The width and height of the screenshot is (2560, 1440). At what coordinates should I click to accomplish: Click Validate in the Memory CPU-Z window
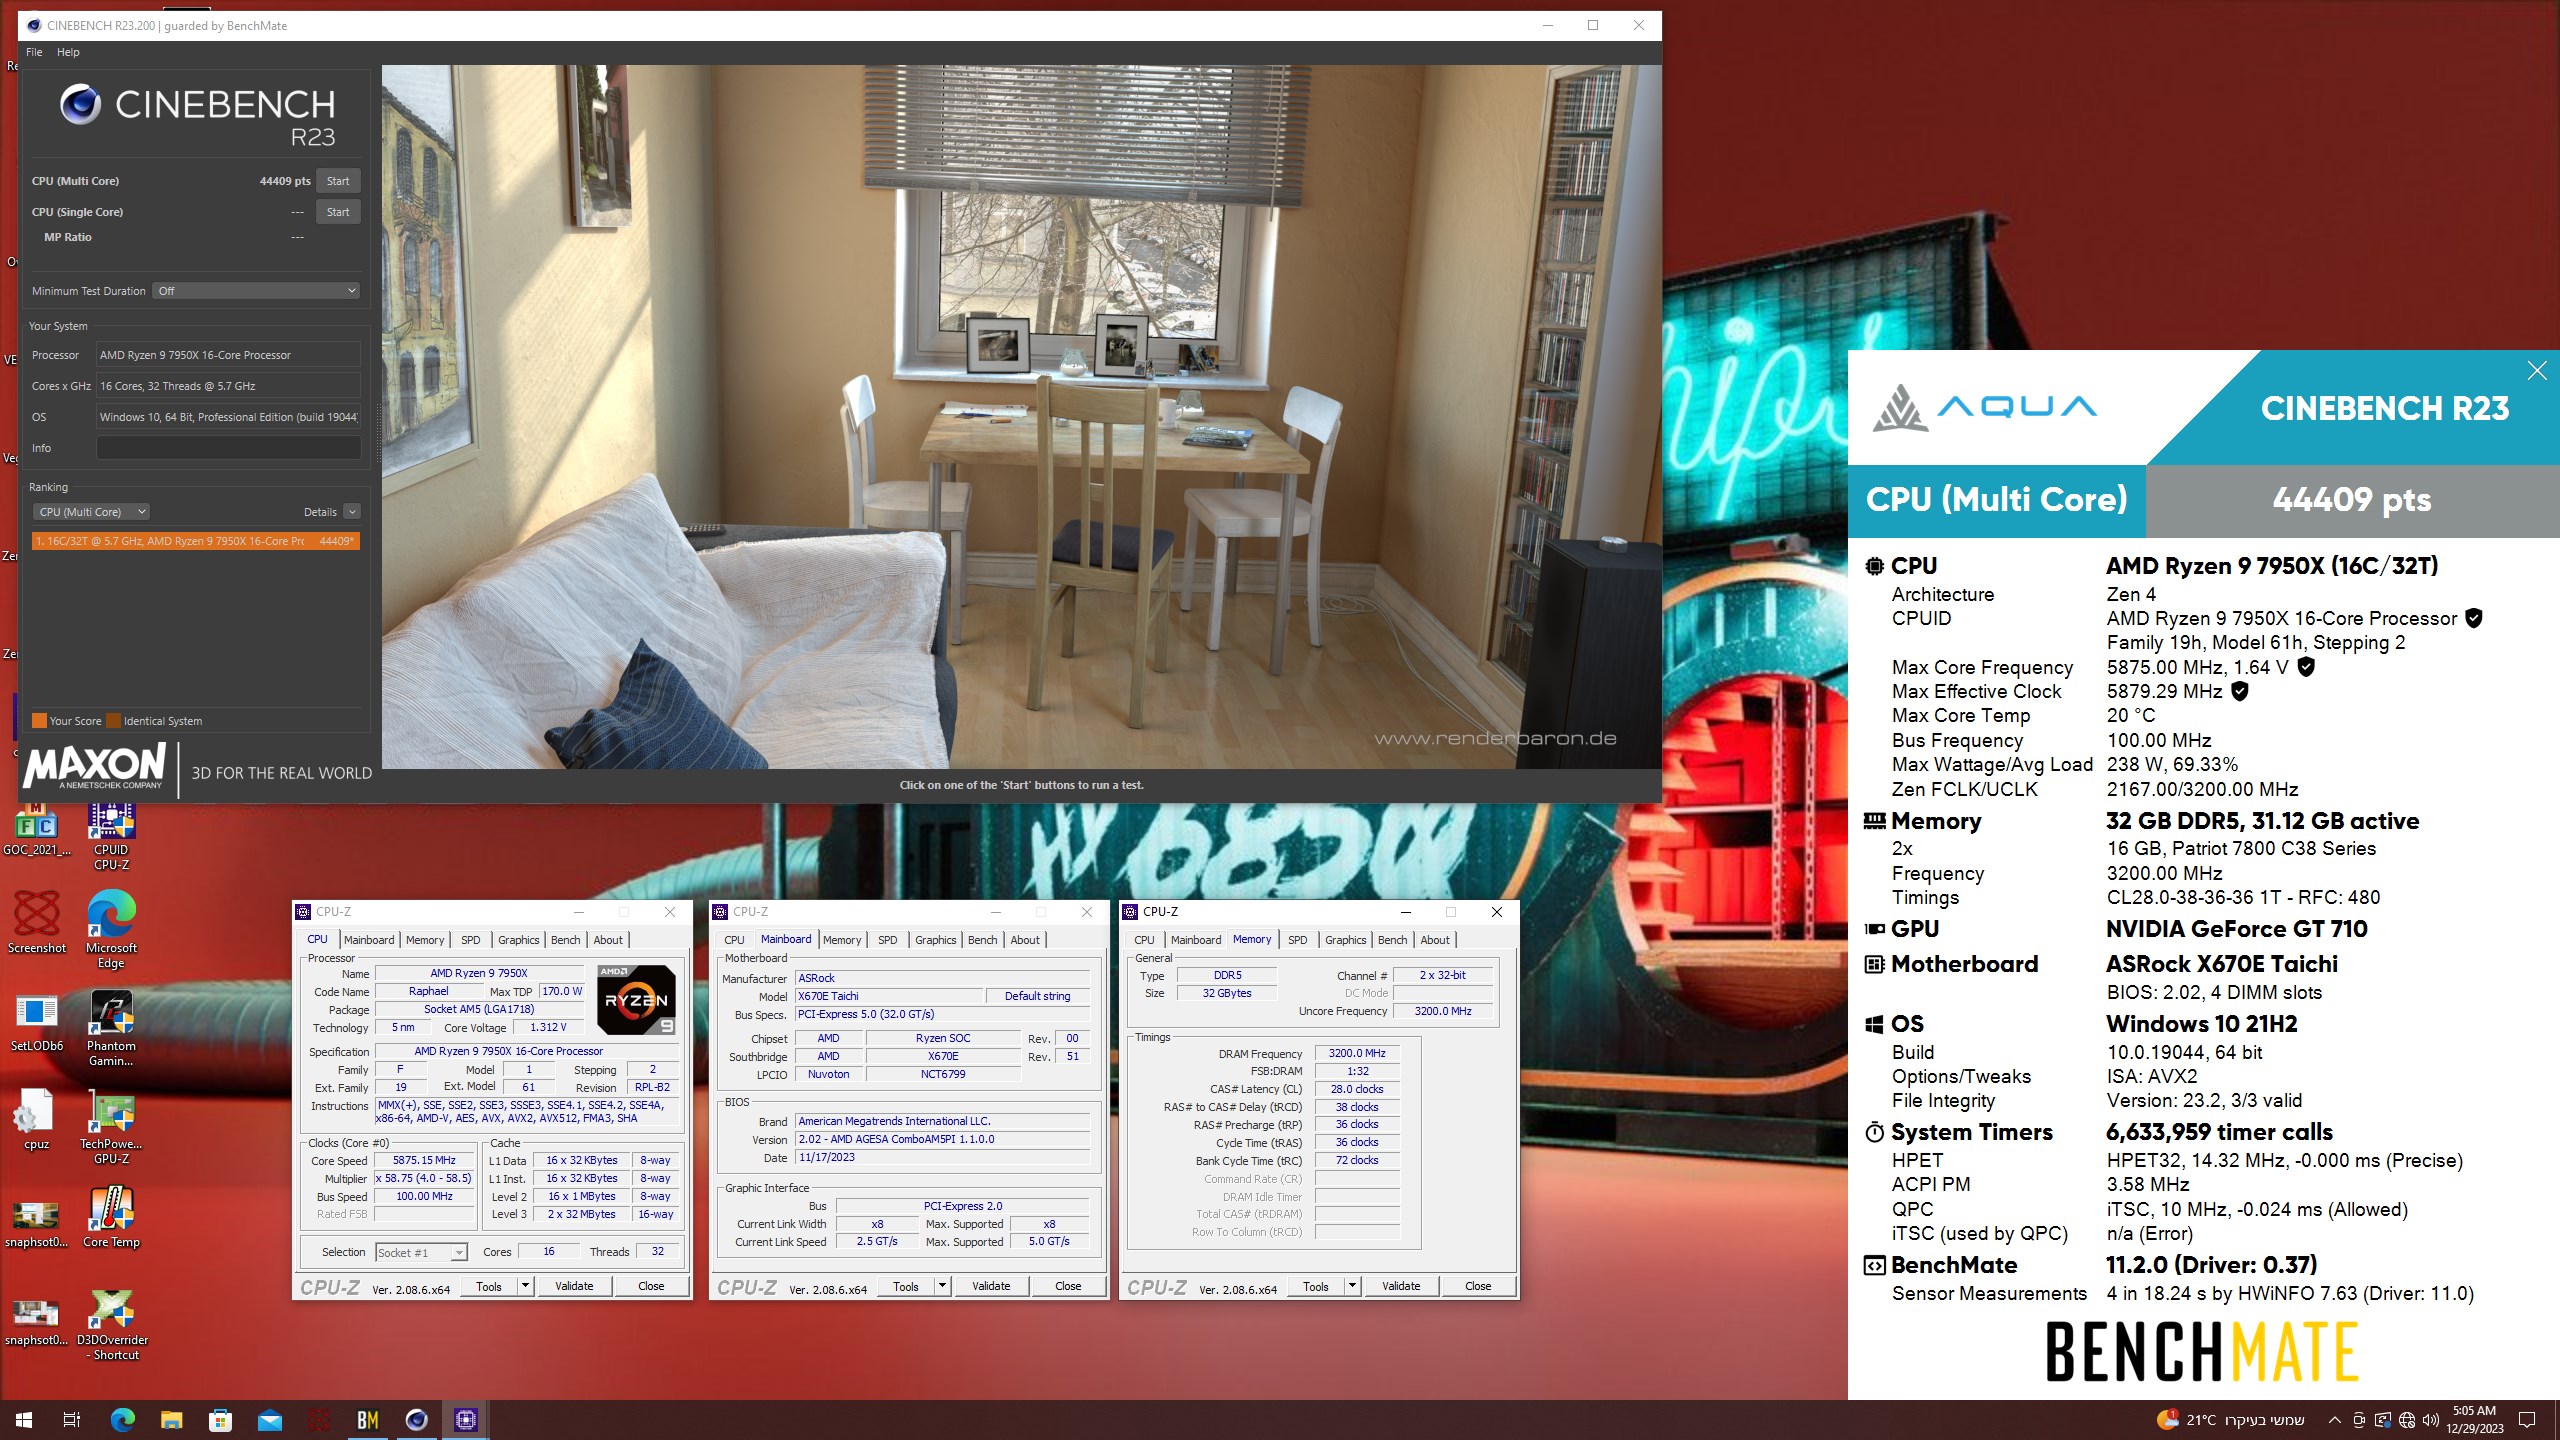pyautogui.click(x=1401, y=1286)
